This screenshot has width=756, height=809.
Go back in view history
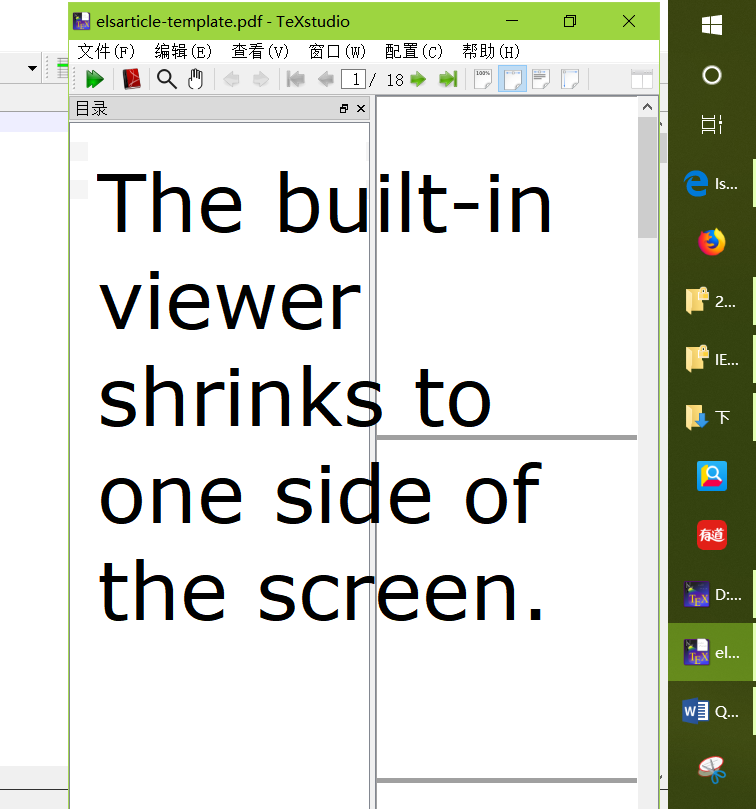tap(232, 79)
